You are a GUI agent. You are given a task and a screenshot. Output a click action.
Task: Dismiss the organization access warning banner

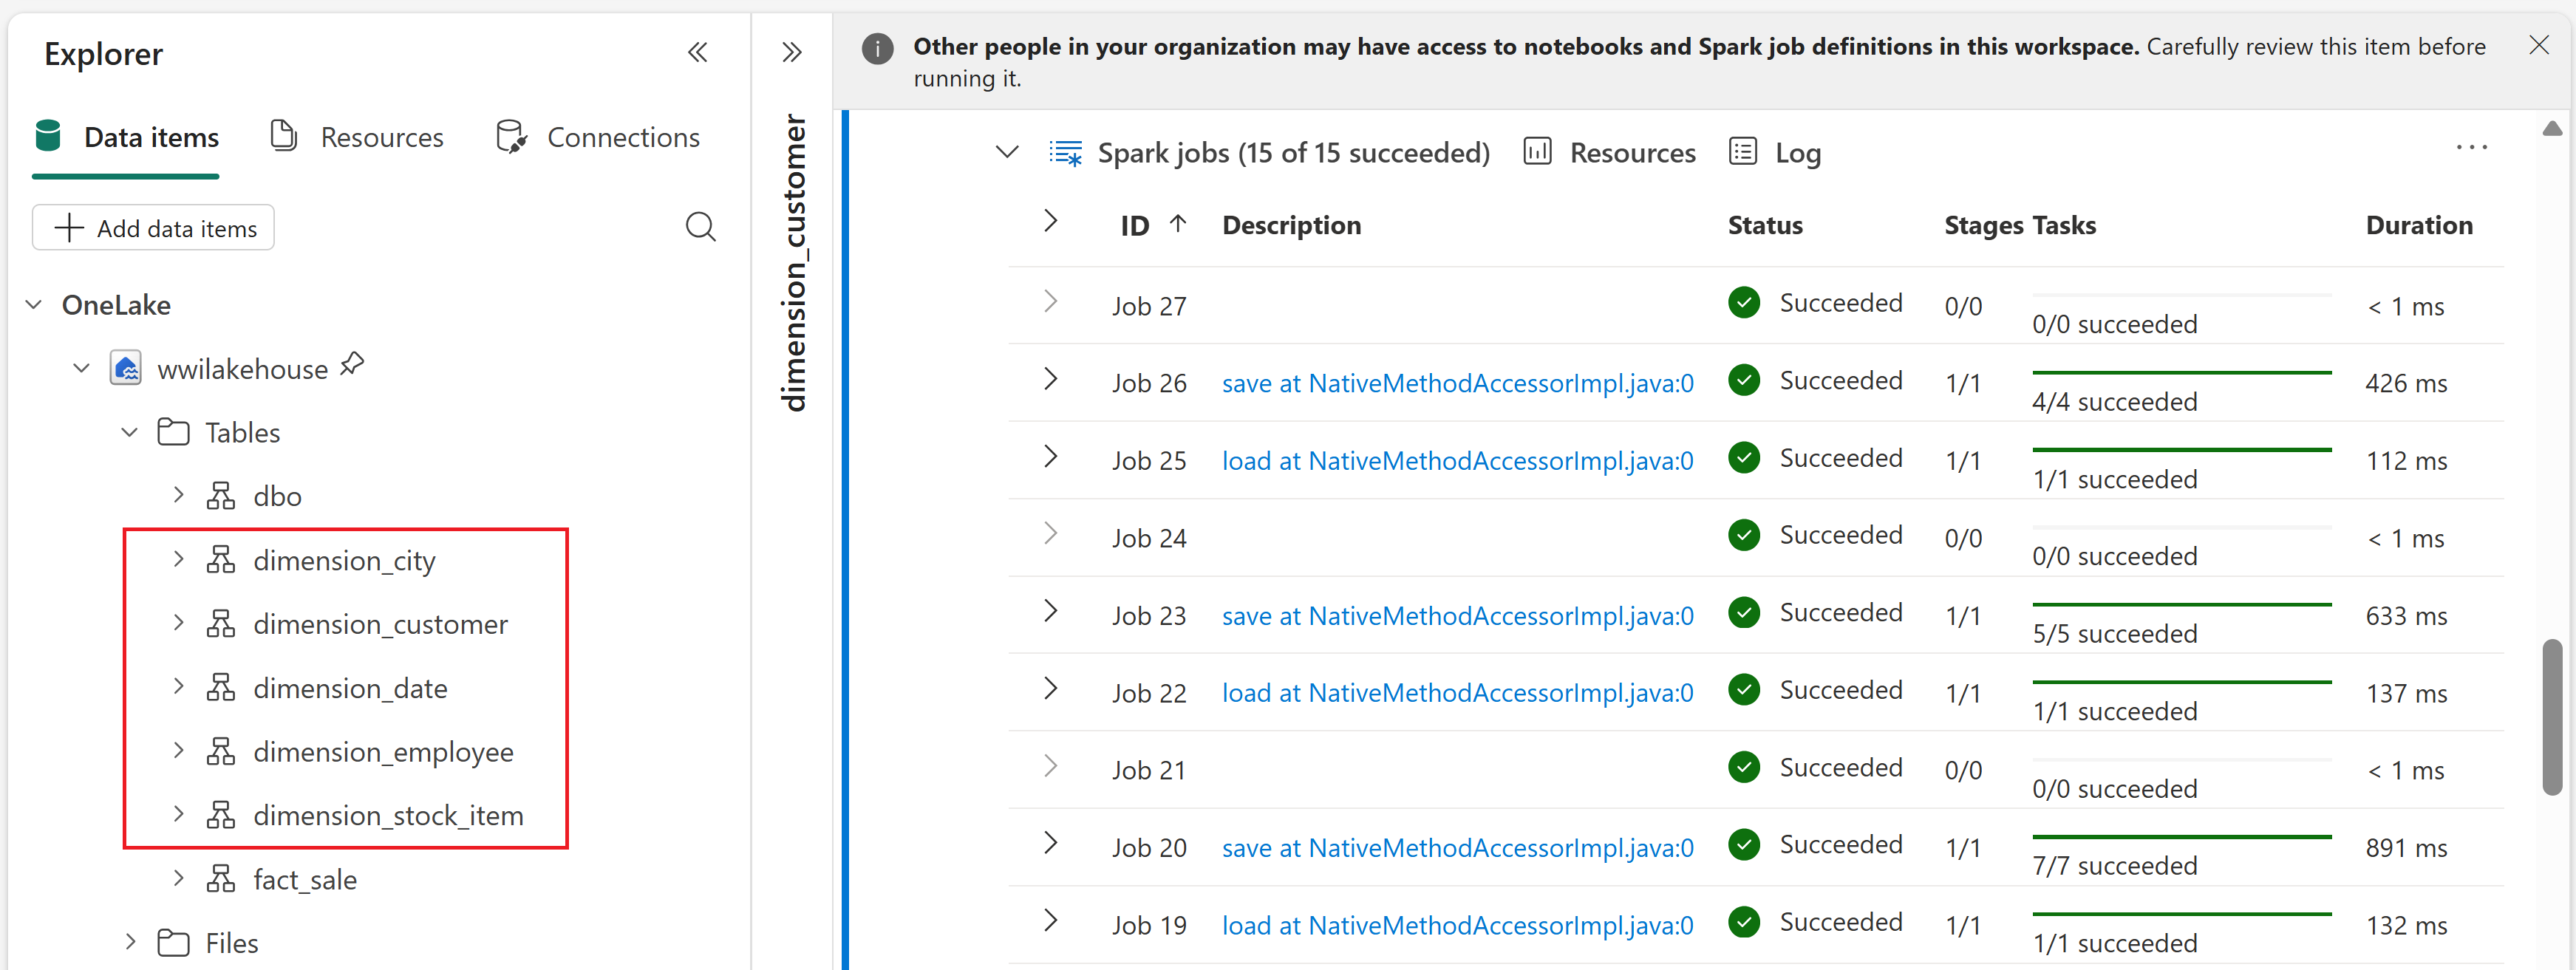pyautogui.click(x=2538, y=45)
